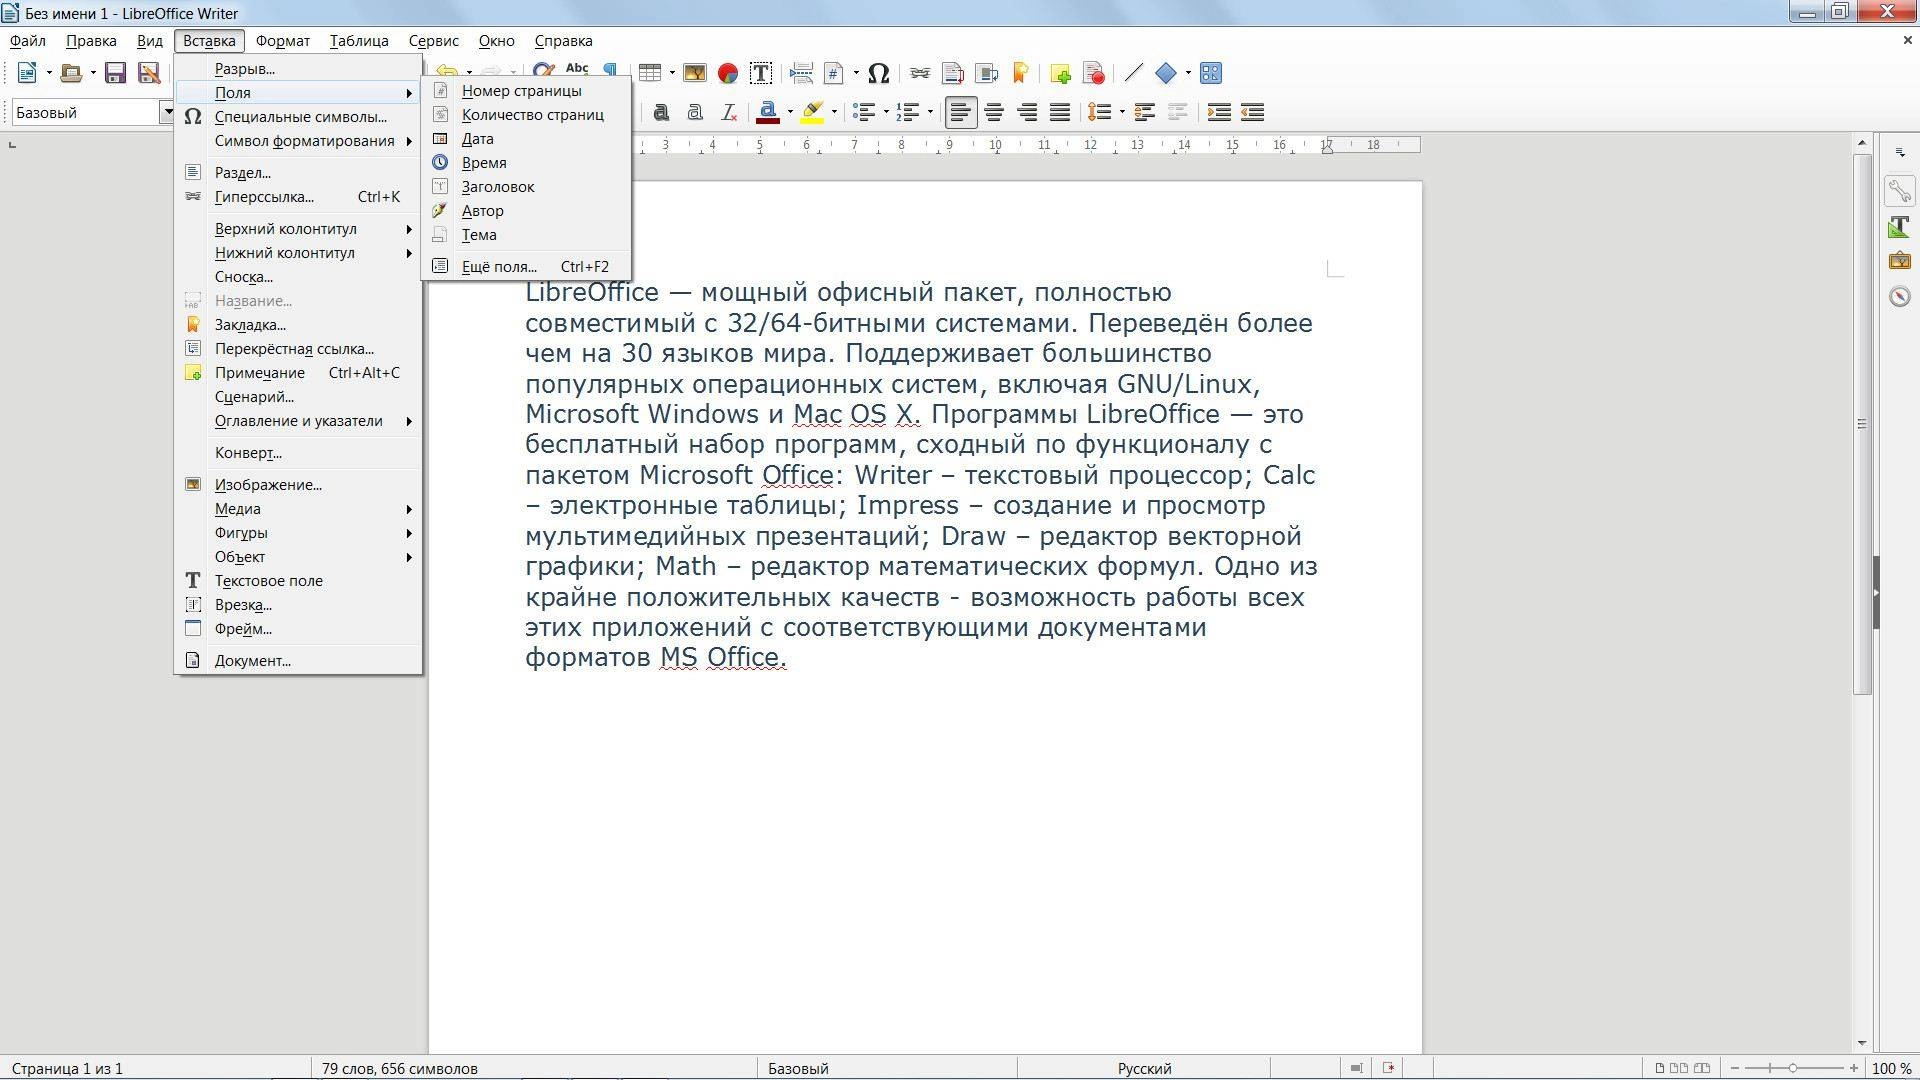Open the table insert dropdown arrow
This screenshot has width=1920, height=1080.
(x=672, y=73)
